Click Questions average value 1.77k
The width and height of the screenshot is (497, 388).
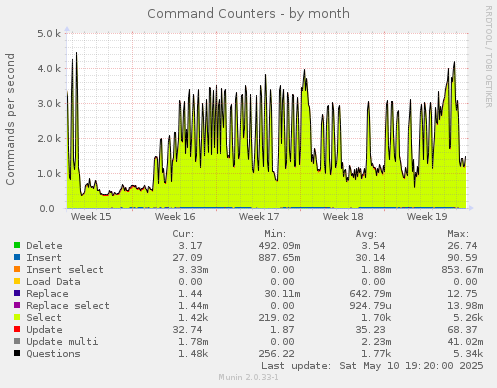coord(376,354)
